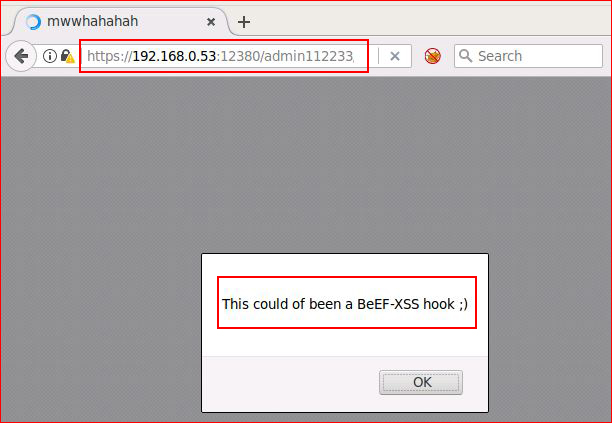Click the https:// scheme in the URL bar

click(109, 57)
